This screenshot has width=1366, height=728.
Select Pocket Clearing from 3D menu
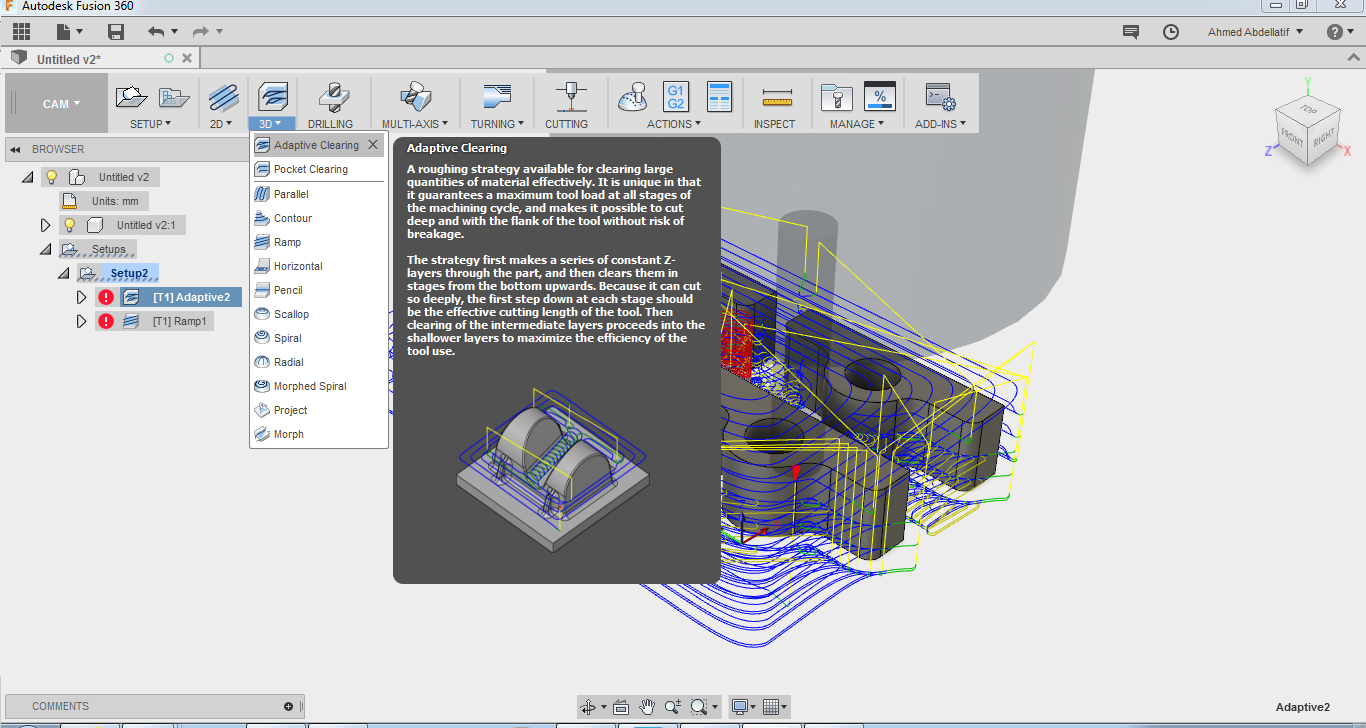[x=318, y=169]
